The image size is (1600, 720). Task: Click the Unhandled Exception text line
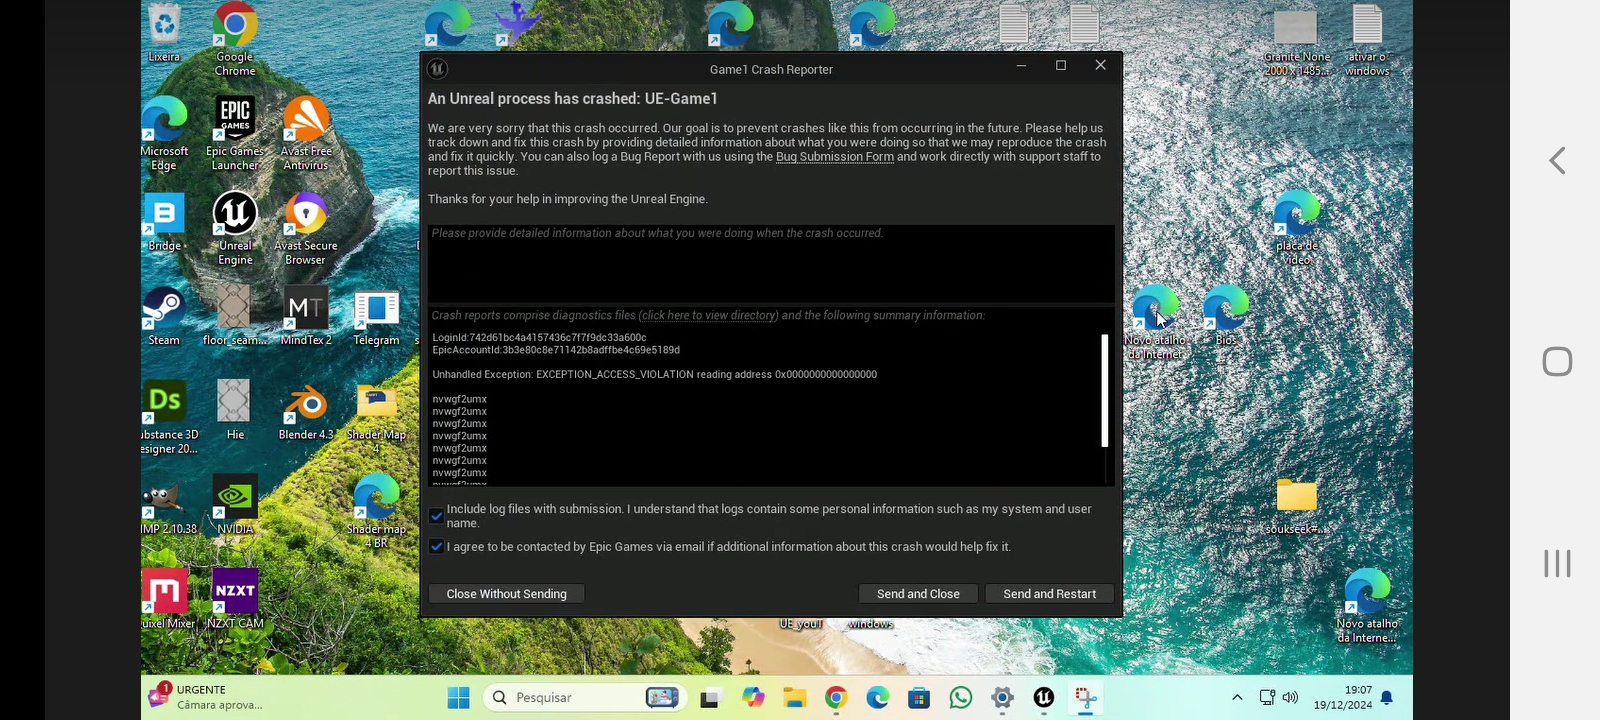654,375
